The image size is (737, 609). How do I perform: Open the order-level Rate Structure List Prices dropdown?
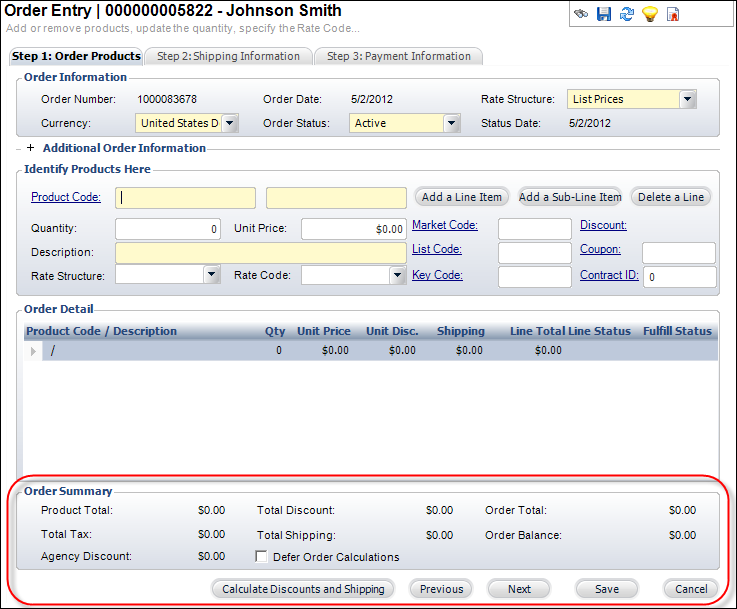[687, 99]
